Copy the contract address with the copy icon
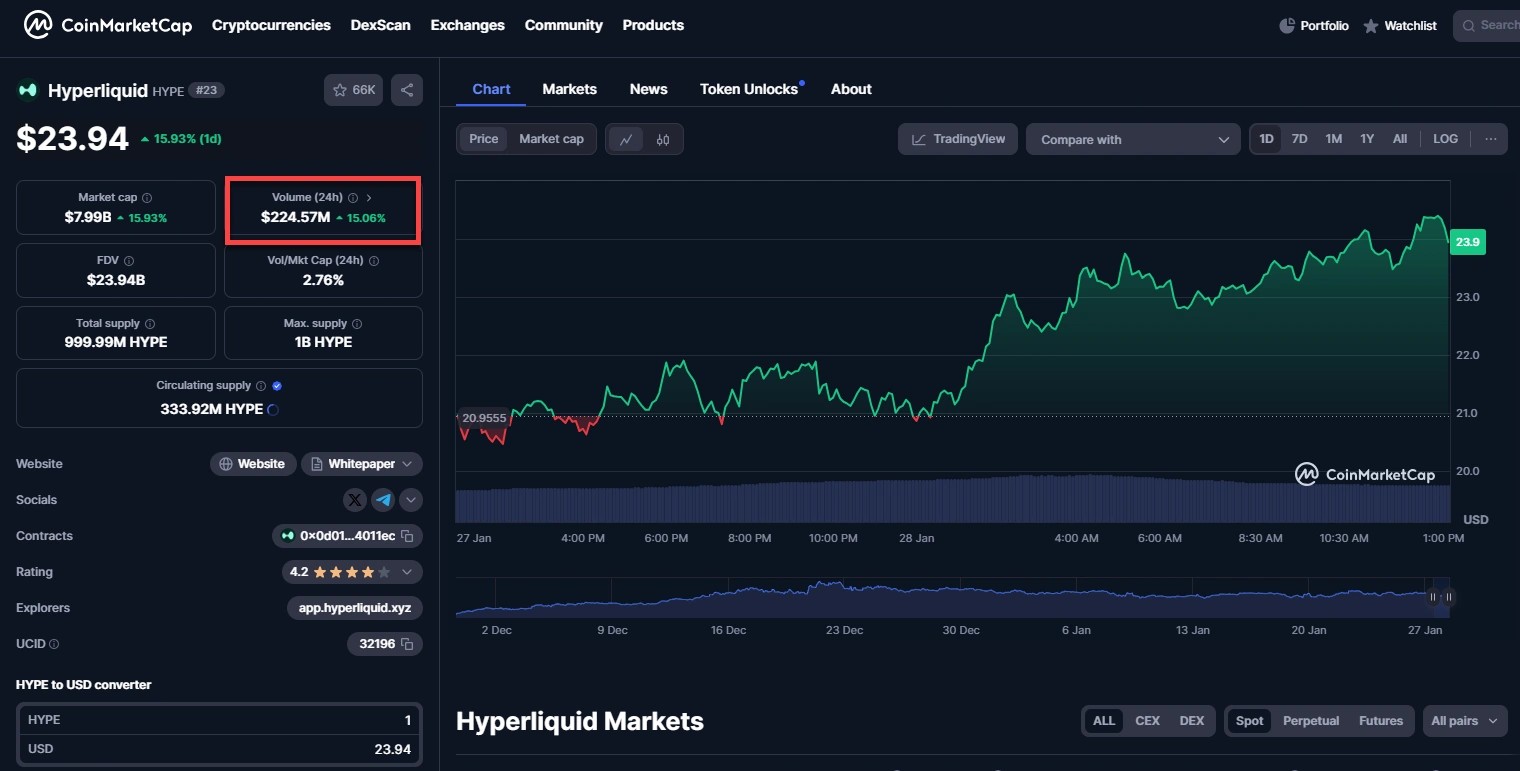 [x=407, y=536]
